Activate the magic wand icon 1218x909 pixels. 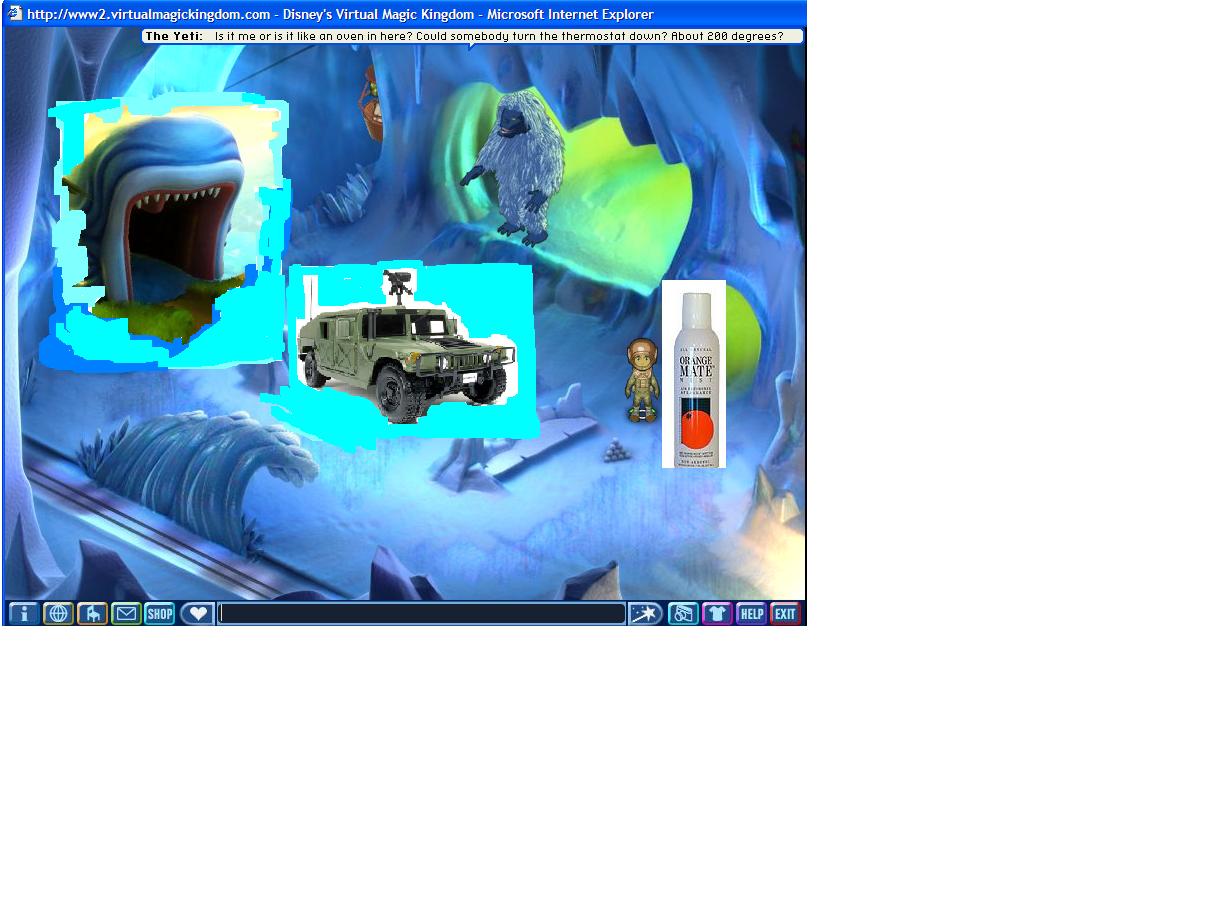tap(646, 613)
